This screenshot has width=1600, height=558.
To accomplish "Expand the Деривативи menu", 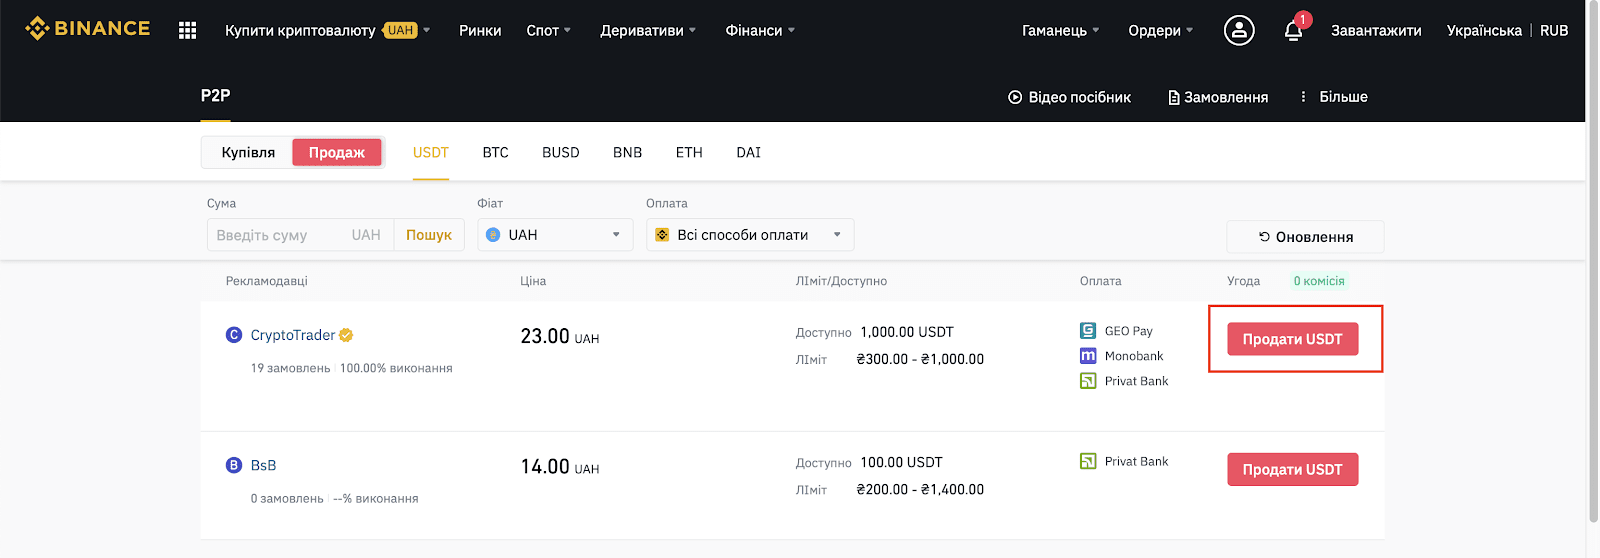I will (648, 30).
